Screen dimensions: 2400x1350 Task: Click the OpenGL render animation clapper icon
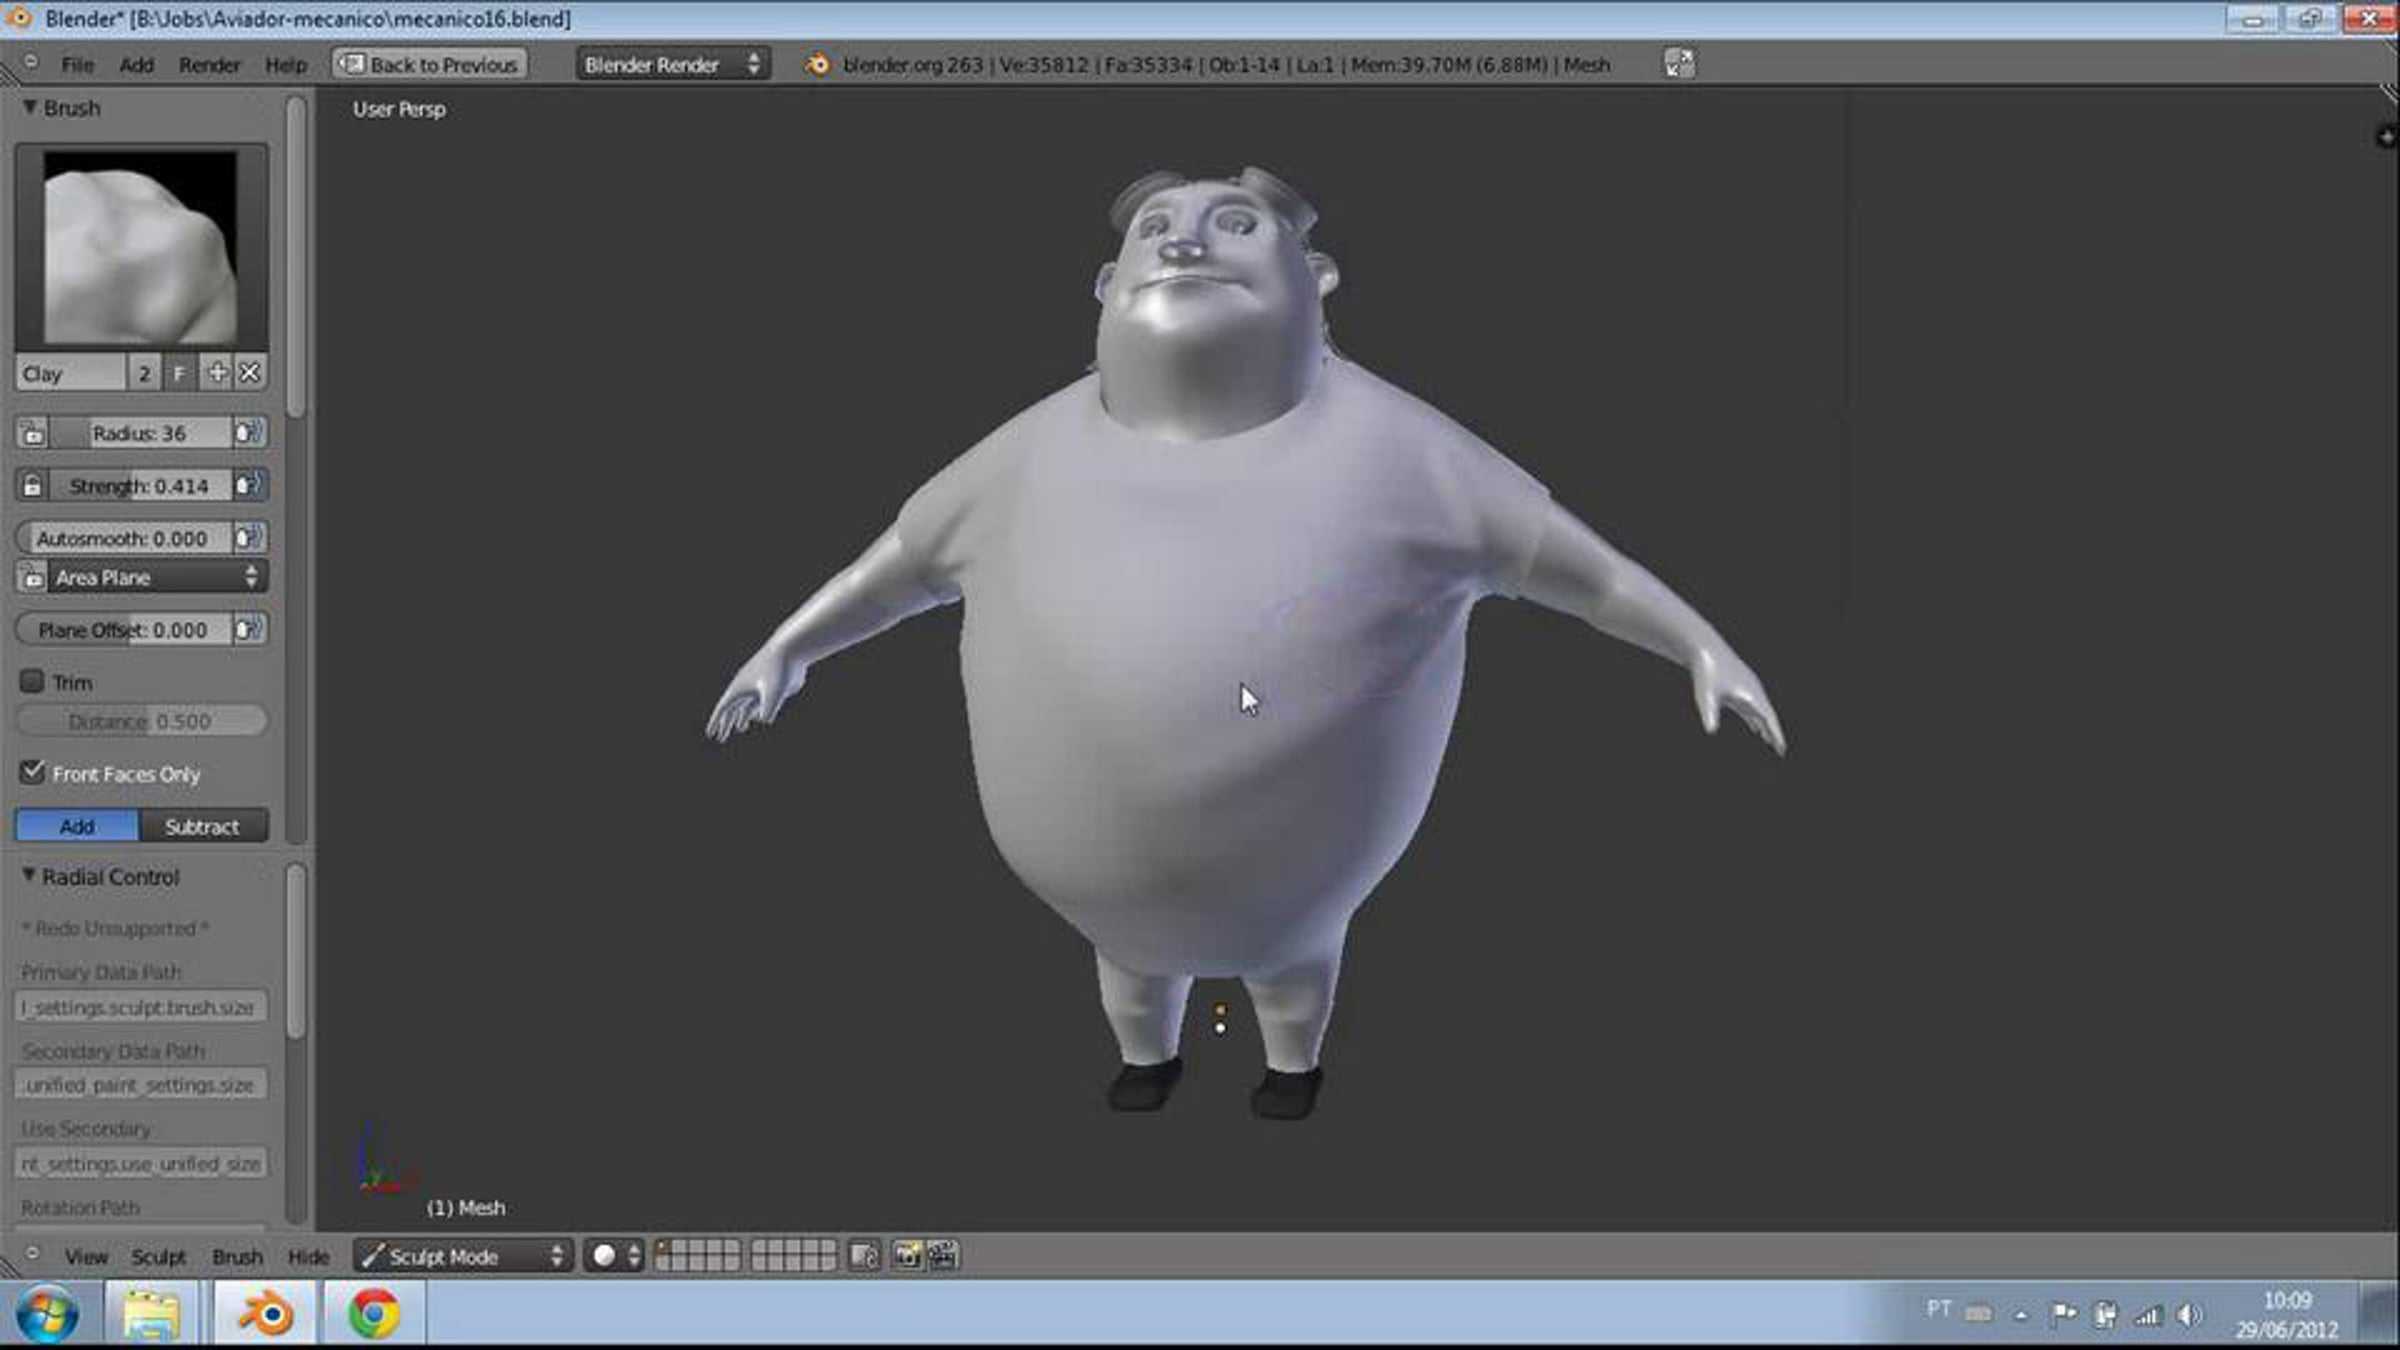[942, 1256]
